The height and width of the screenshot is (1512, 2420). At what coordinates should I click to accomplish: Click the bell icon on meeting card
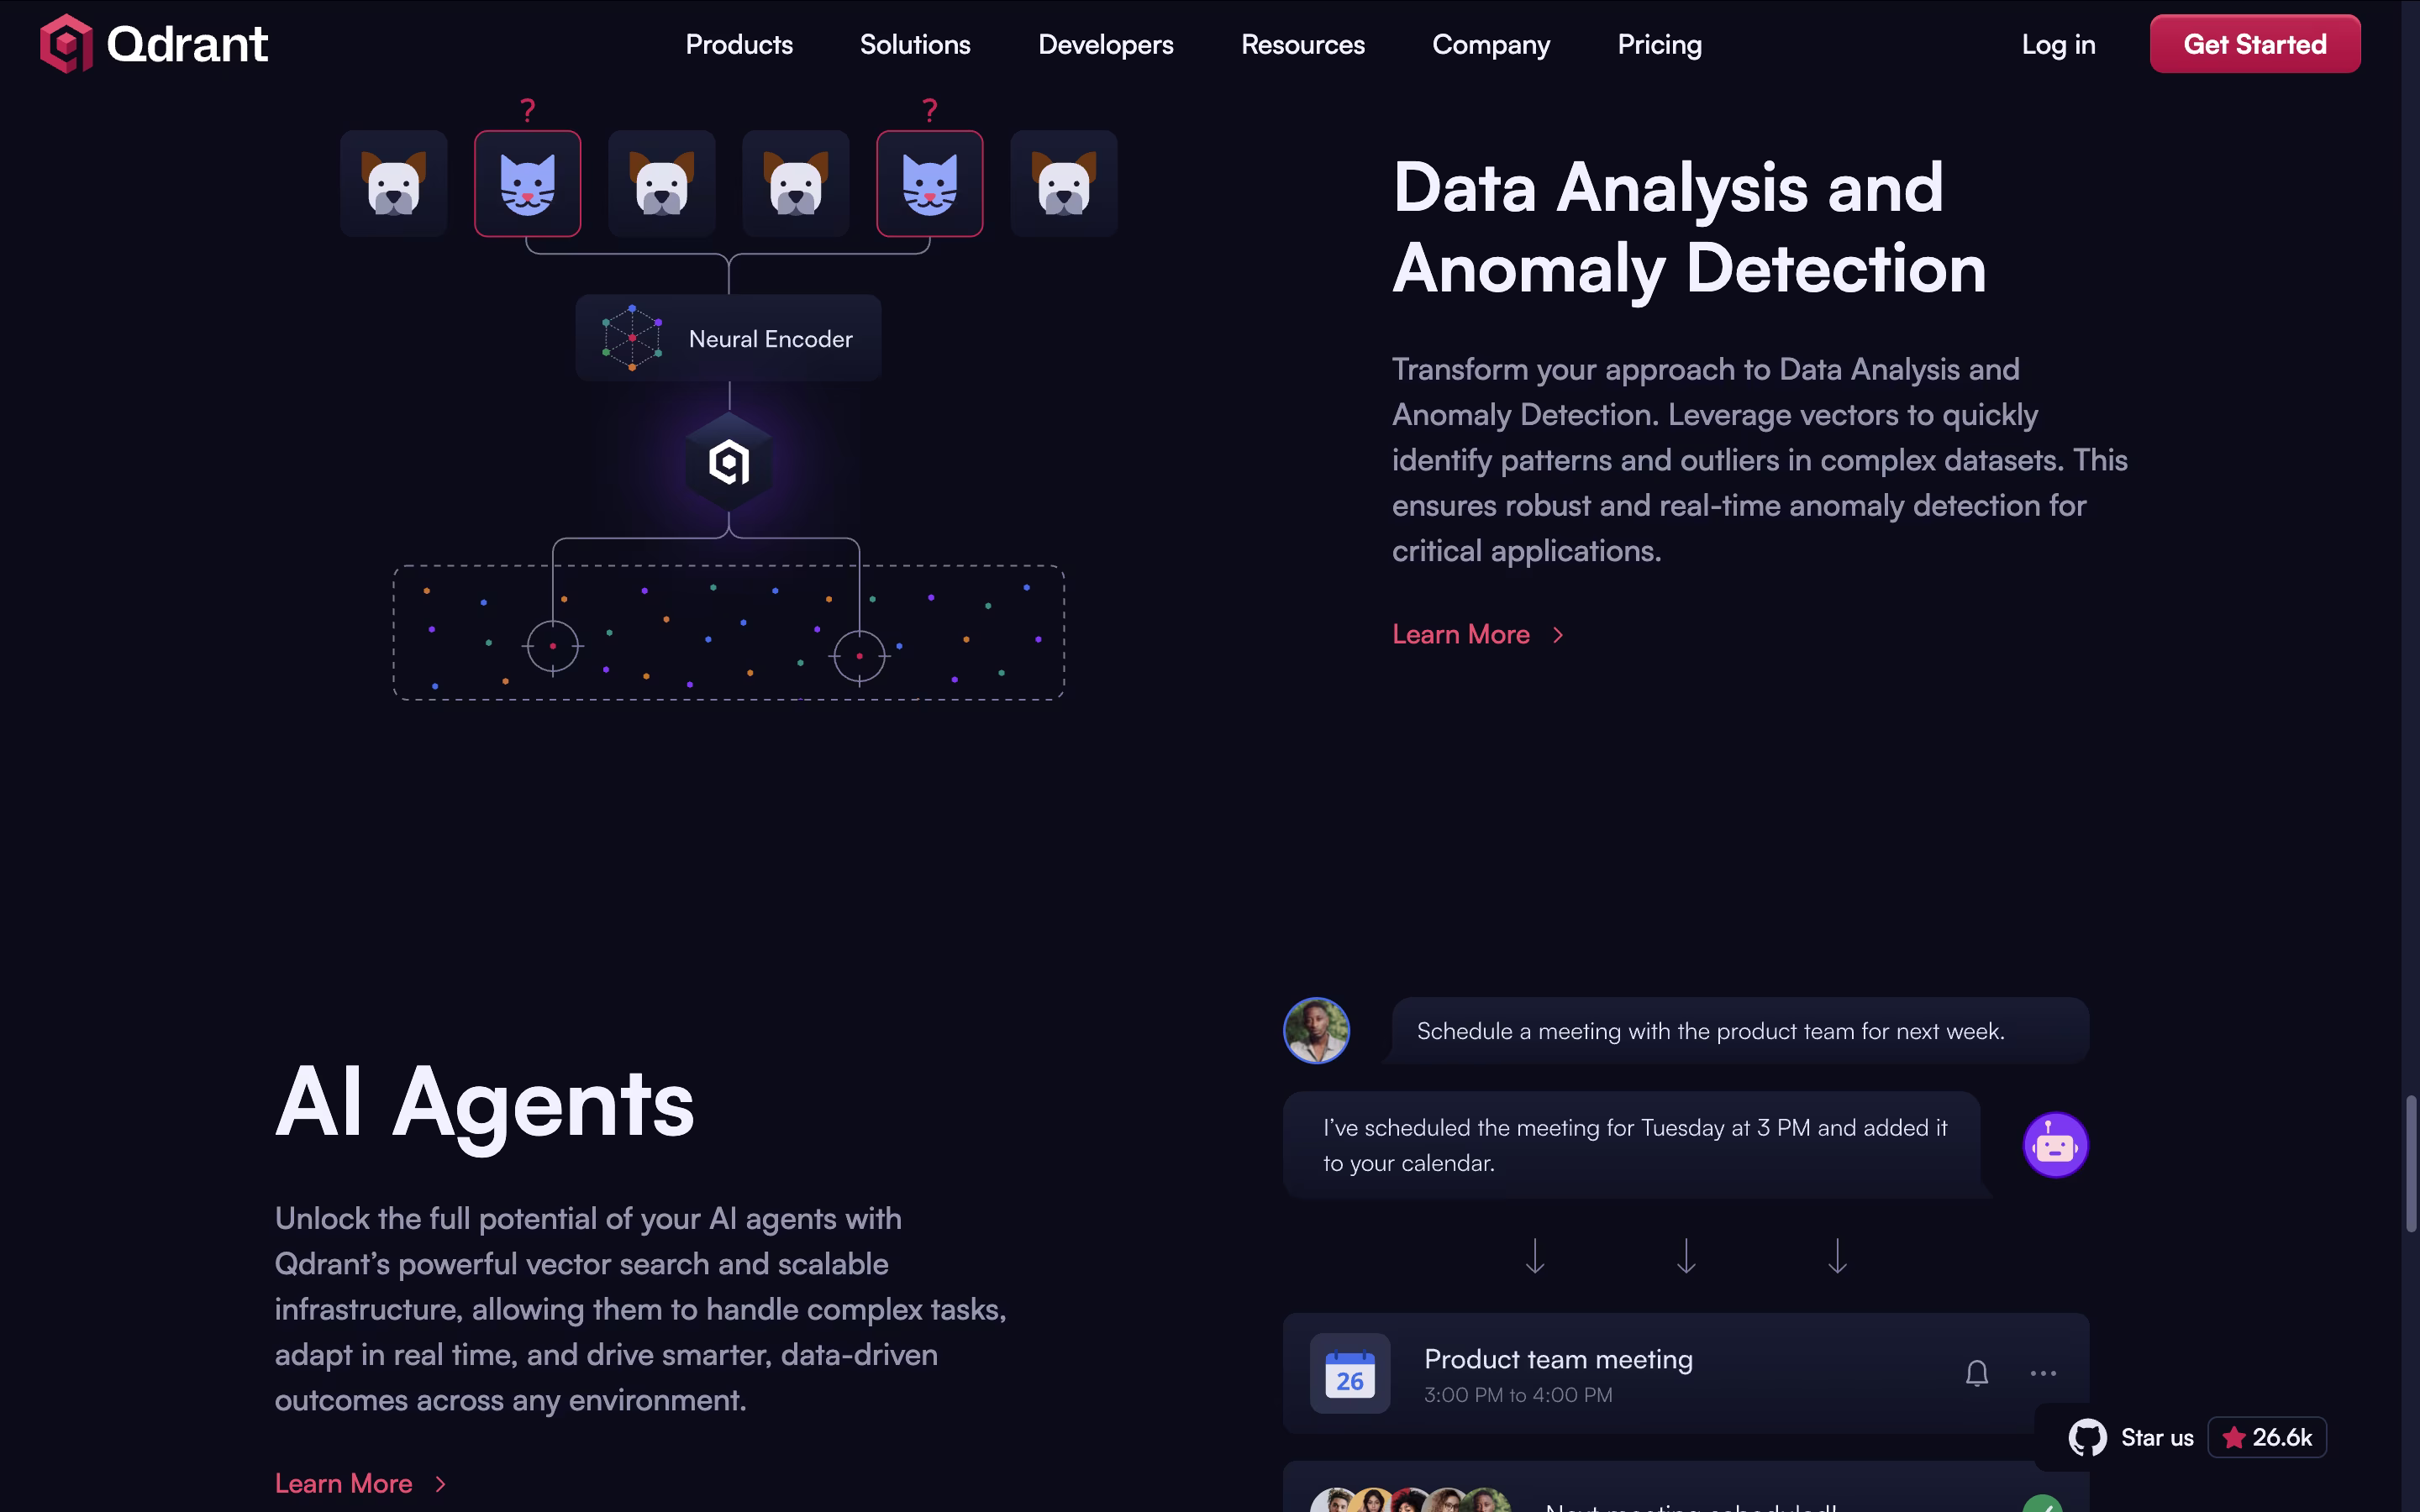(1976, 1373)
